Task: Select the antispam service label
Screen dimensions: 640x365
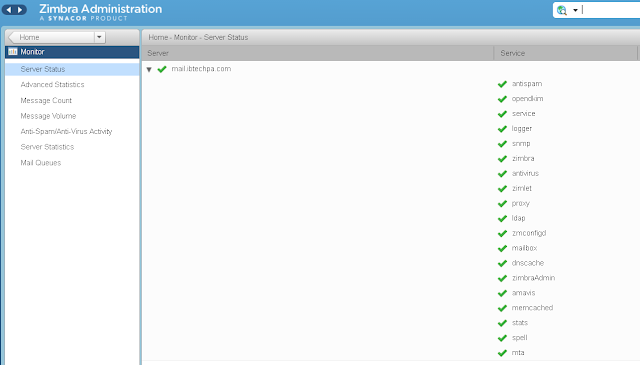Action: [x=527, y=84]
